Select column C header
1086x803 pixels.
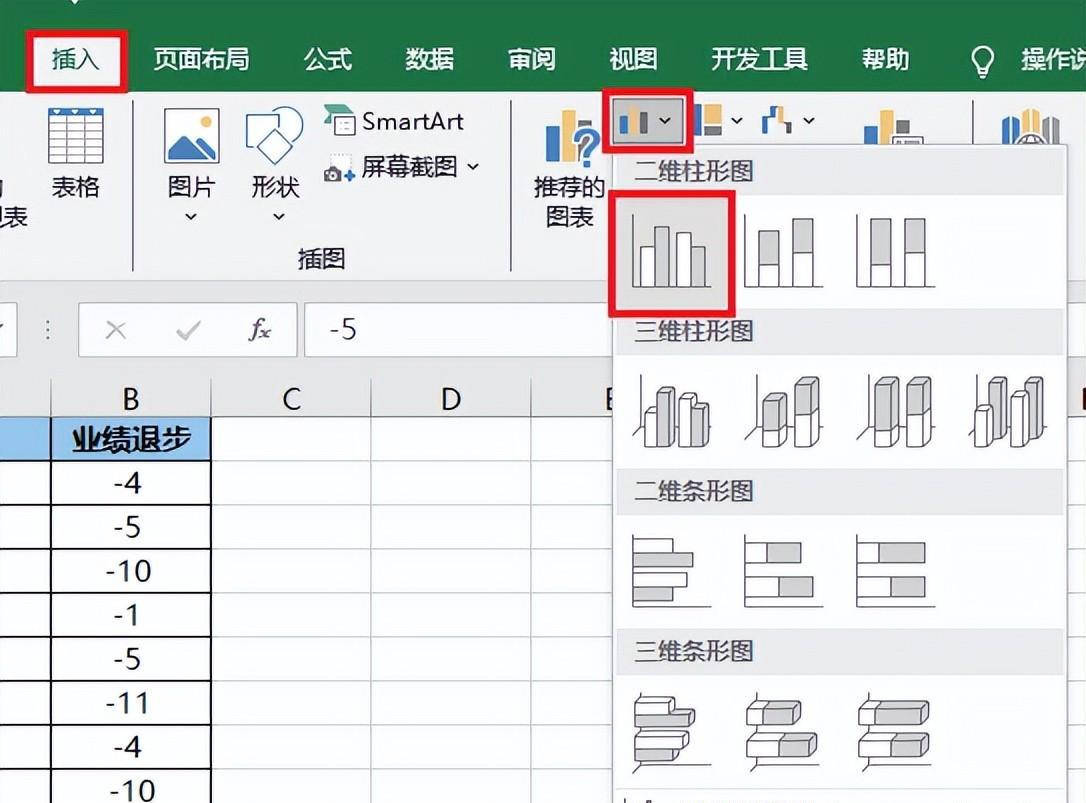(291, 398)
